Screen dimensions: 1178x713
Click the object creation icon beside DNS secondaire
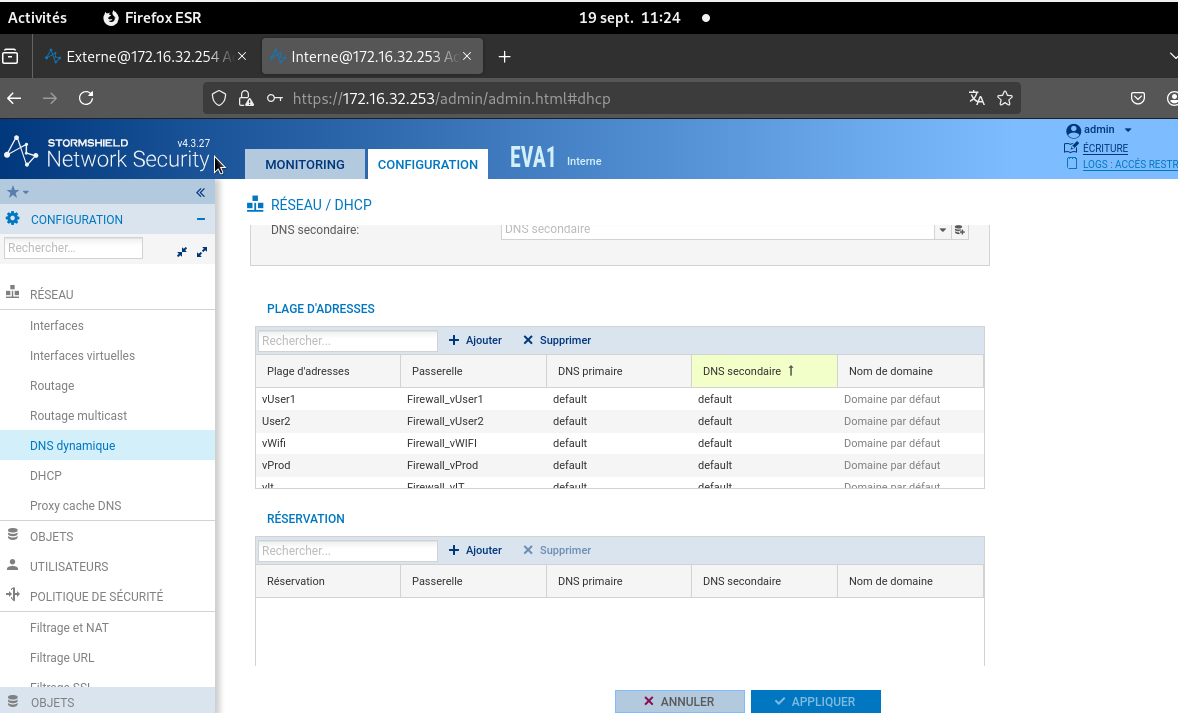[x=960, y=230]
